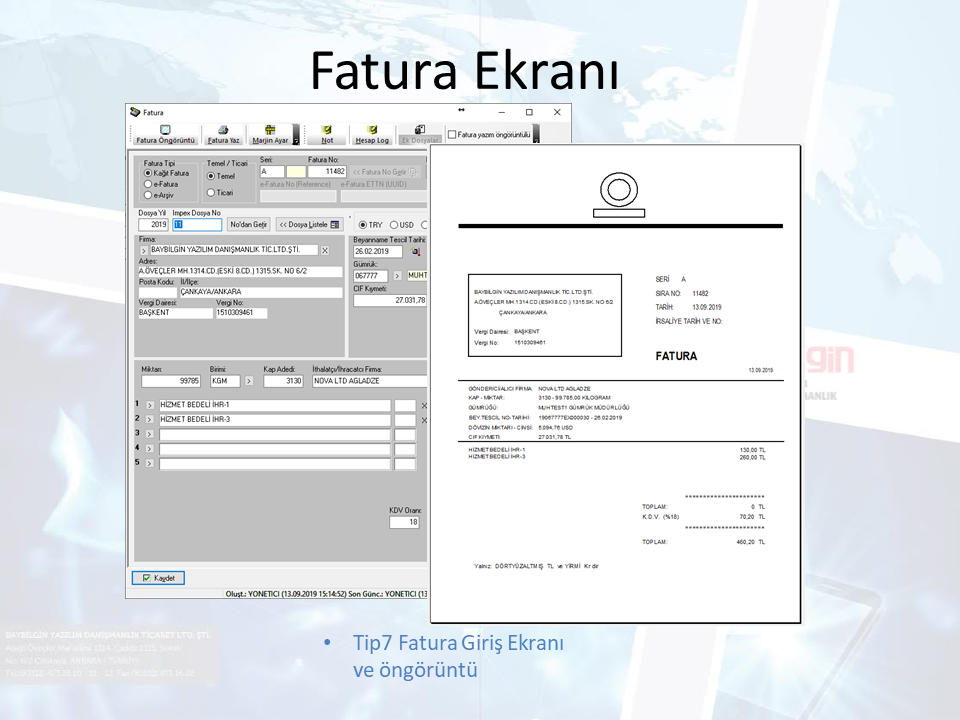This screenshot has width=960, height=720.
Task: Expand Gümrük lookup arrow next to 067777
Action: pos(396,276)
